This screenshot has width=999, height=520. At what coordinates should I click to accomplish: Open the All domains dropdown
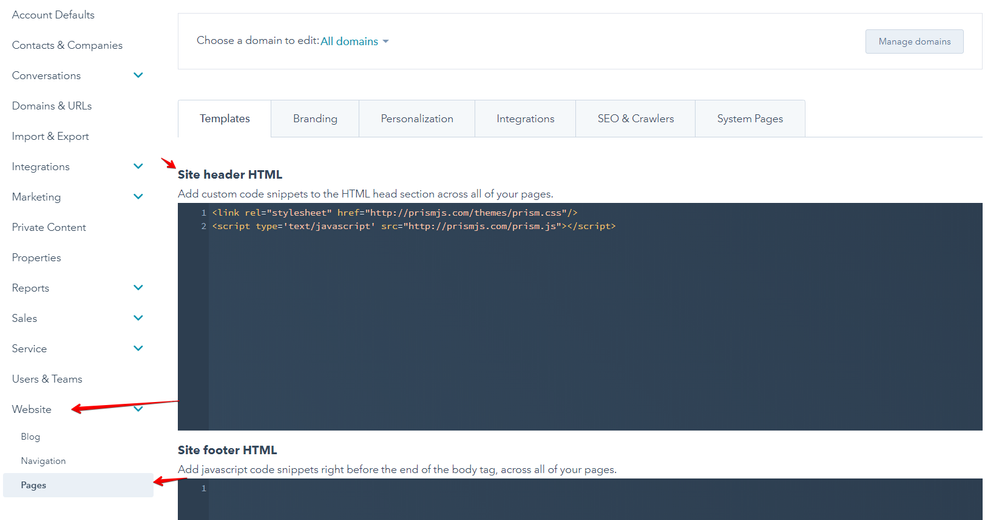coord(354,41)
